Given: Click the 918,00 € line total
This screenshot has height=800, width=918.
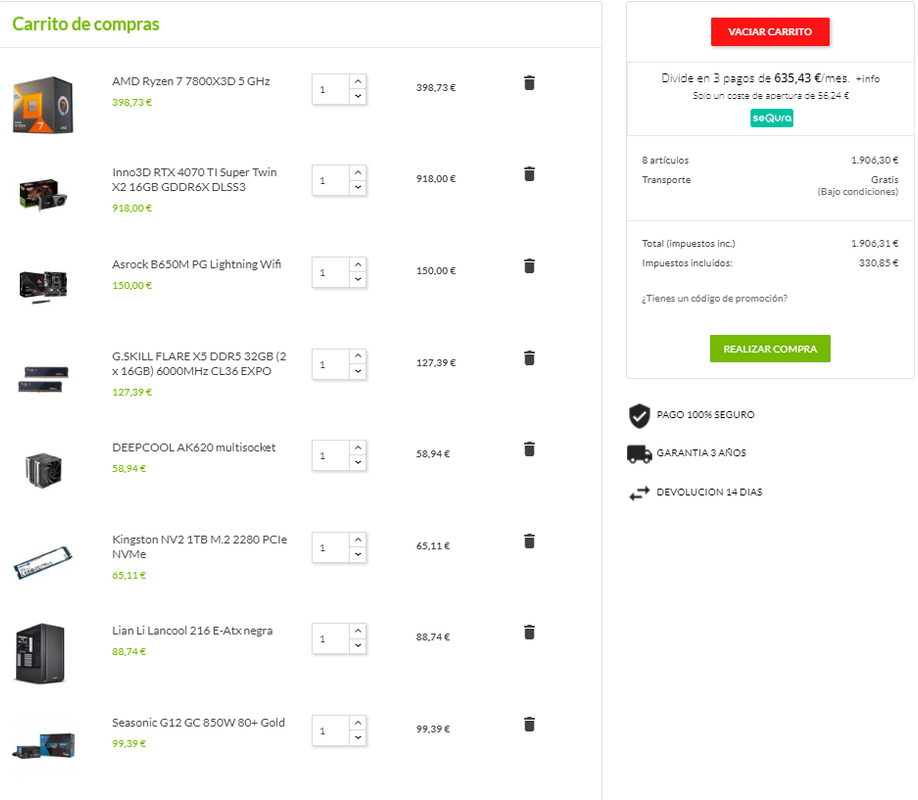Looking at the screenshot, I should pyautogui.click(x=436, y=179).
